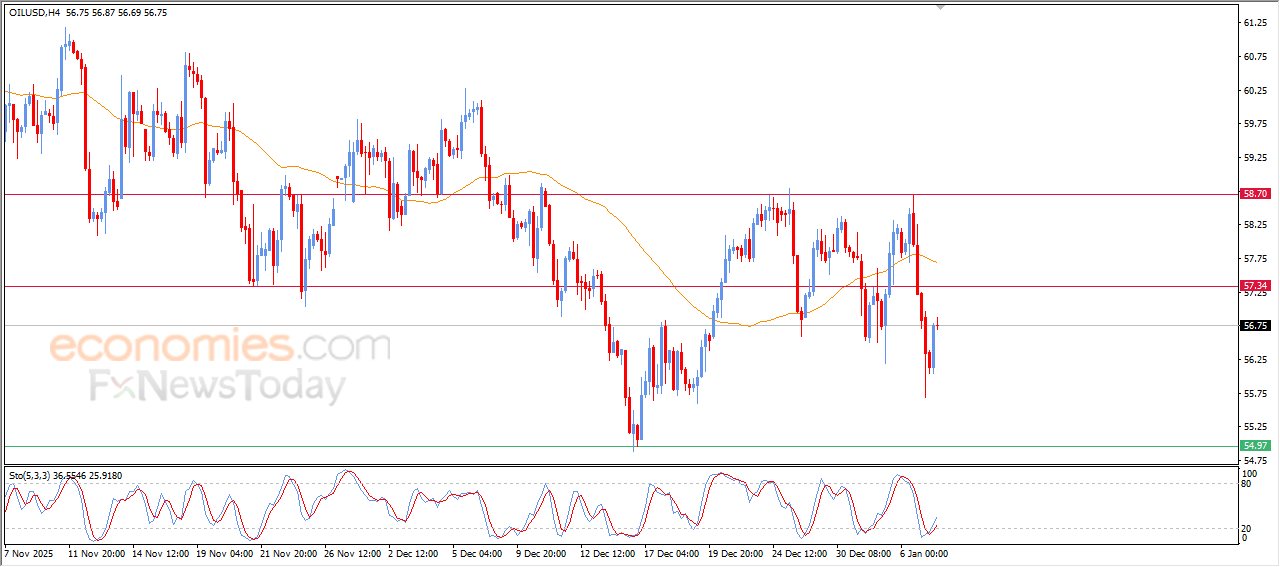Click the 9 Dec 20:00 date label
1280x567 pixels.
(x=541, y=553)
